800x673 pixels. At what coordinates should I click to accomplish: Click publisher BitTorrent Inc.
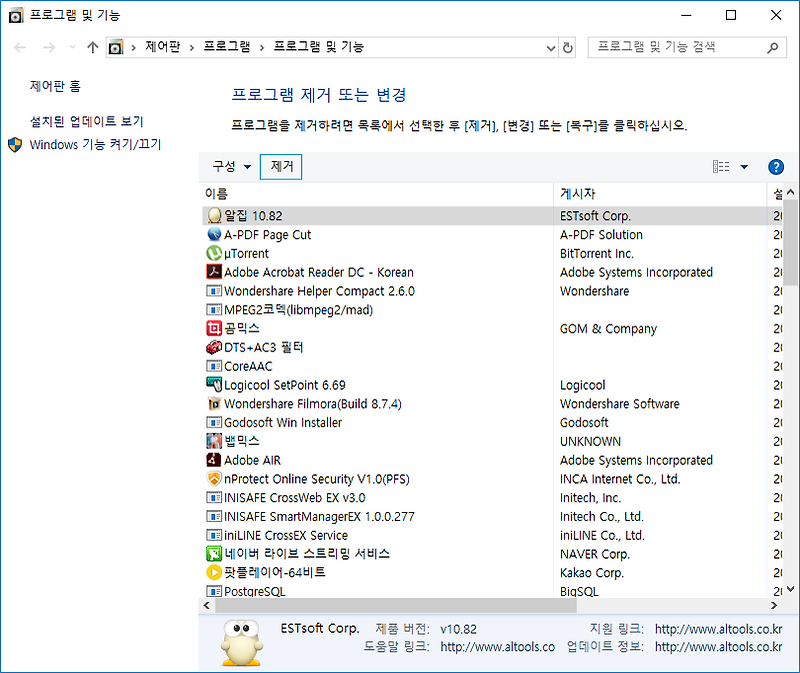(596, 254)
